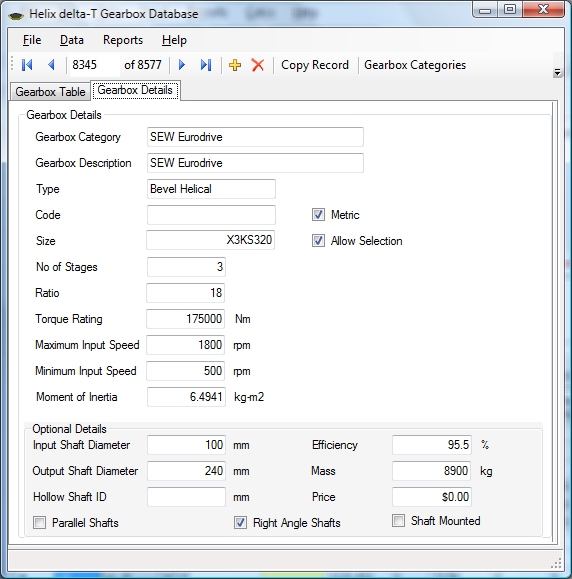Click 'Torque Rating' label
This screenshot has height=579, width=572.
(x=69, y=319)
